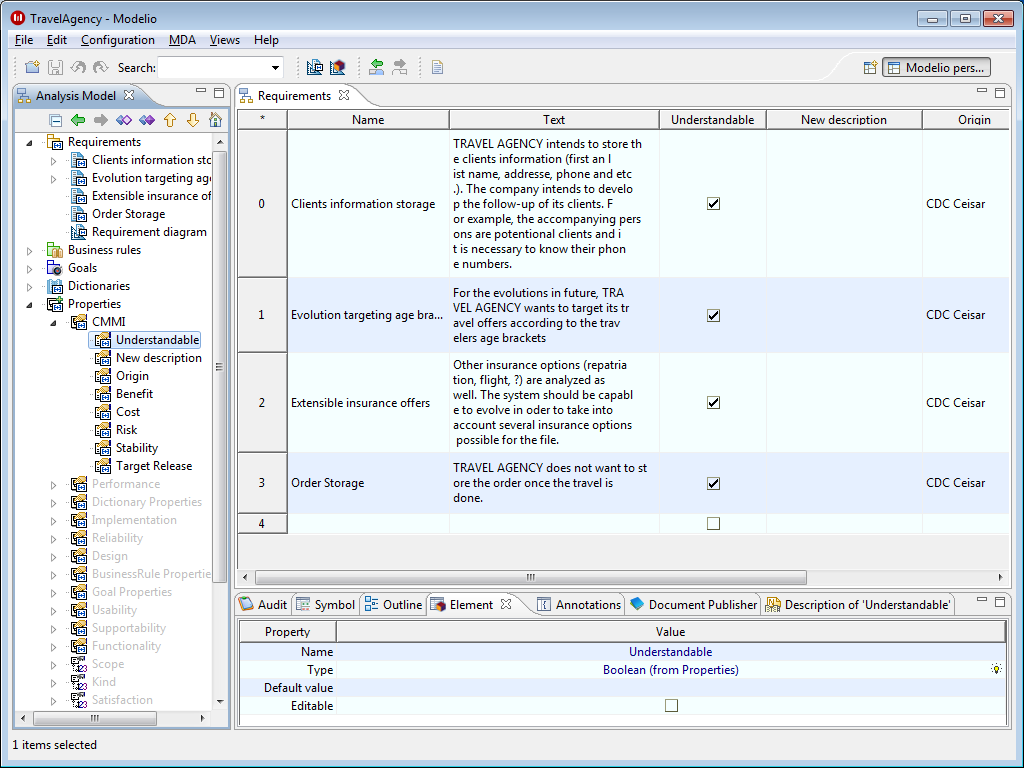
Task: Open the MDA menu
Action: [182, 40]
